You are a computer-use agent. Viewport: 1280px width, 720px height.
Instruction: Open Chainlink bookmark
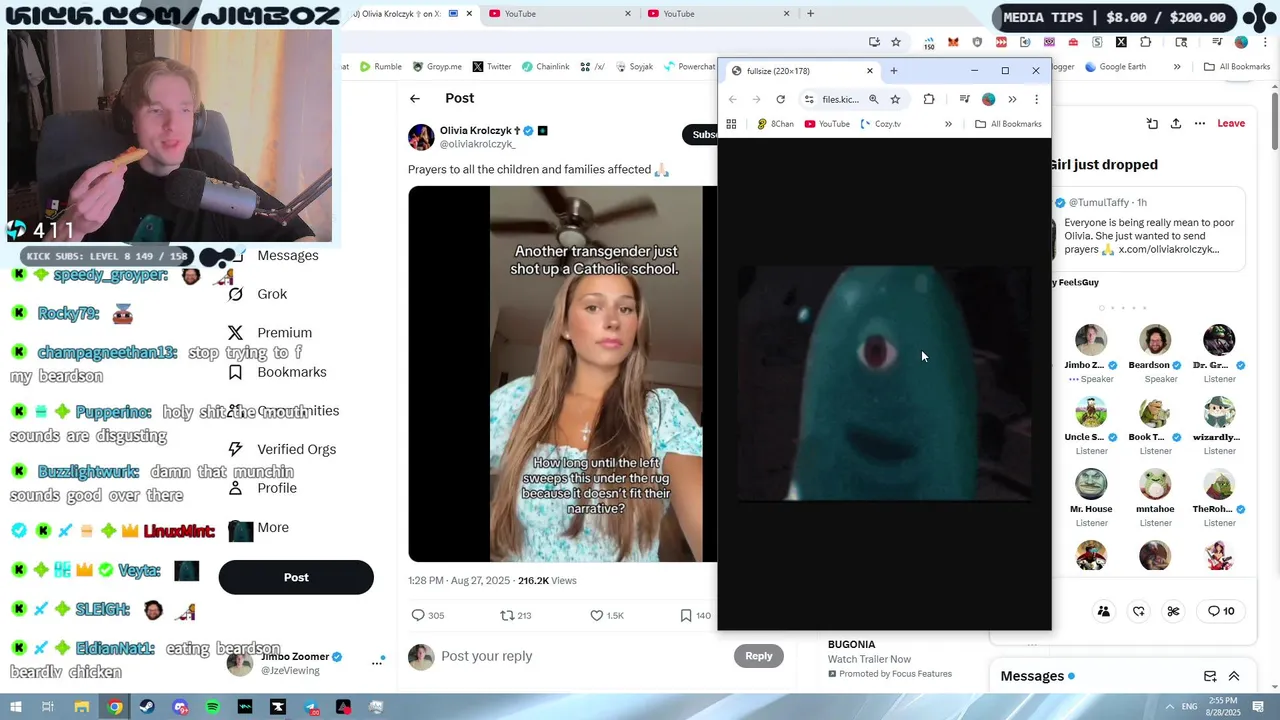click(546, 67)
